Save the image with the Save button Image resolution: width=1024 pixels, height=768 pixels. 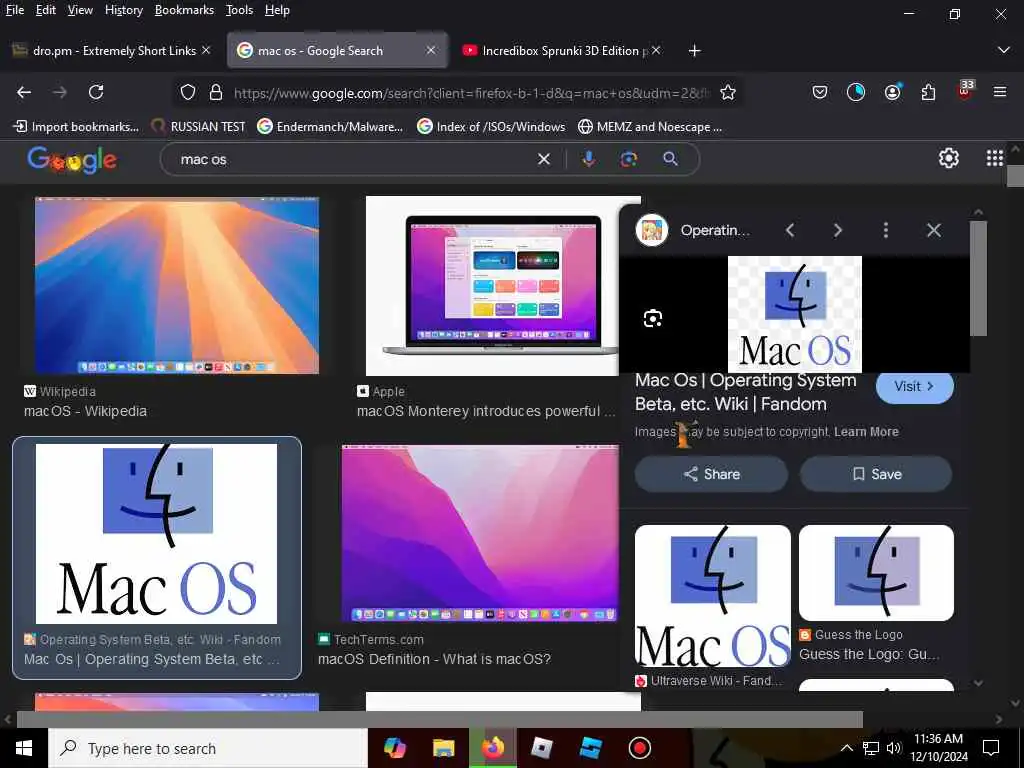[876, 474]
